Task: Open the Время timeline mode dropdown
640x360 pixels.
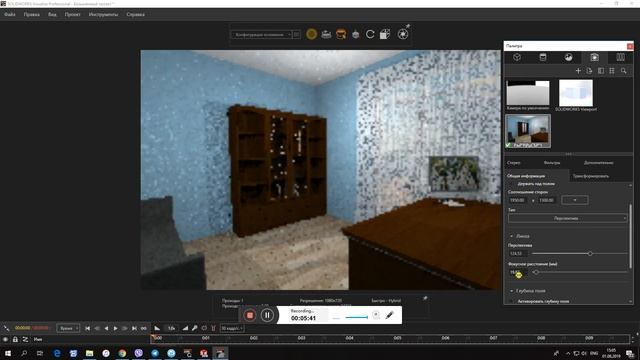Action: pos(68,328)
